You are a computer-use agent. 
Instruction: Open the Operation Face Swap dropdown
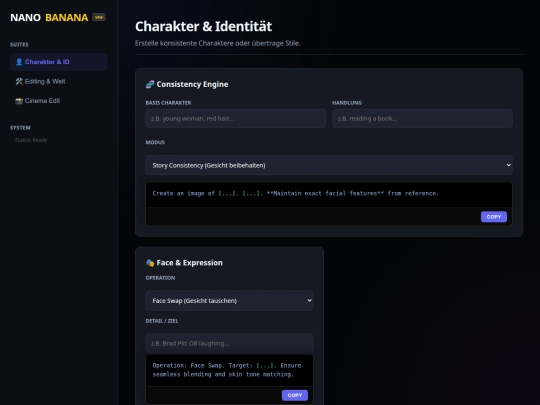[x=229, y=301]
